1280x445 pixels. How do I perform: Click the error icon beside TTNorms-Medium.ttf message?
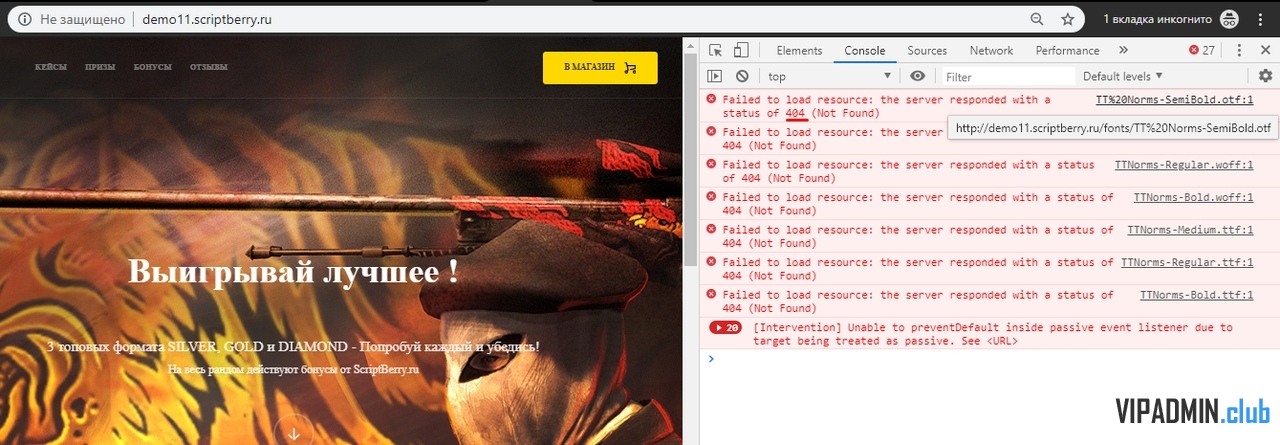coord(712,229)
